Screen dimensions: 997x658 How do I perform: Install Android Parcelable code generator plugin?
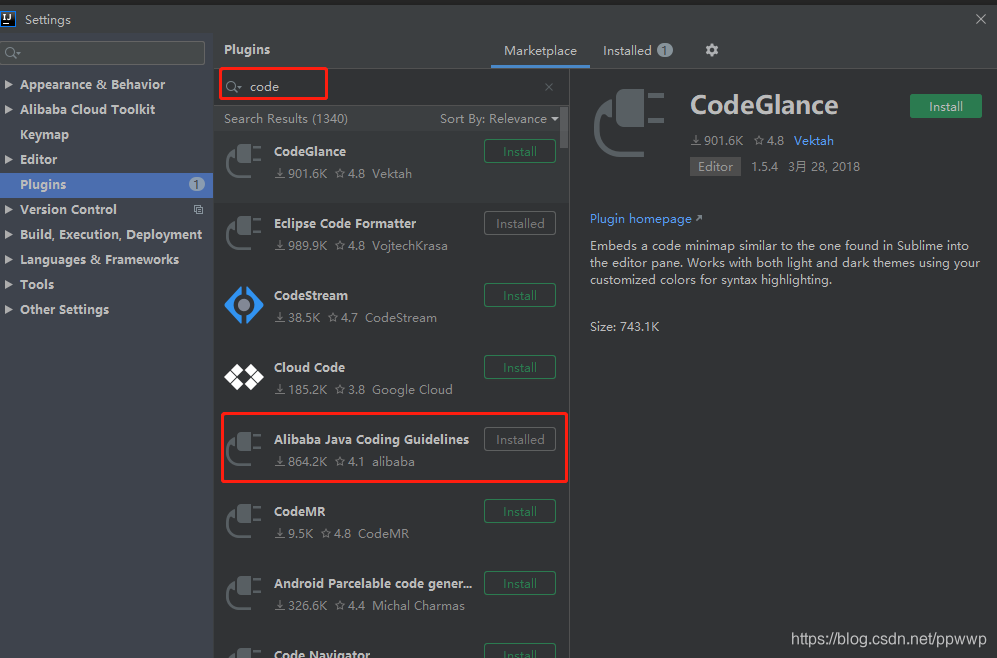(x=519, y=583)
